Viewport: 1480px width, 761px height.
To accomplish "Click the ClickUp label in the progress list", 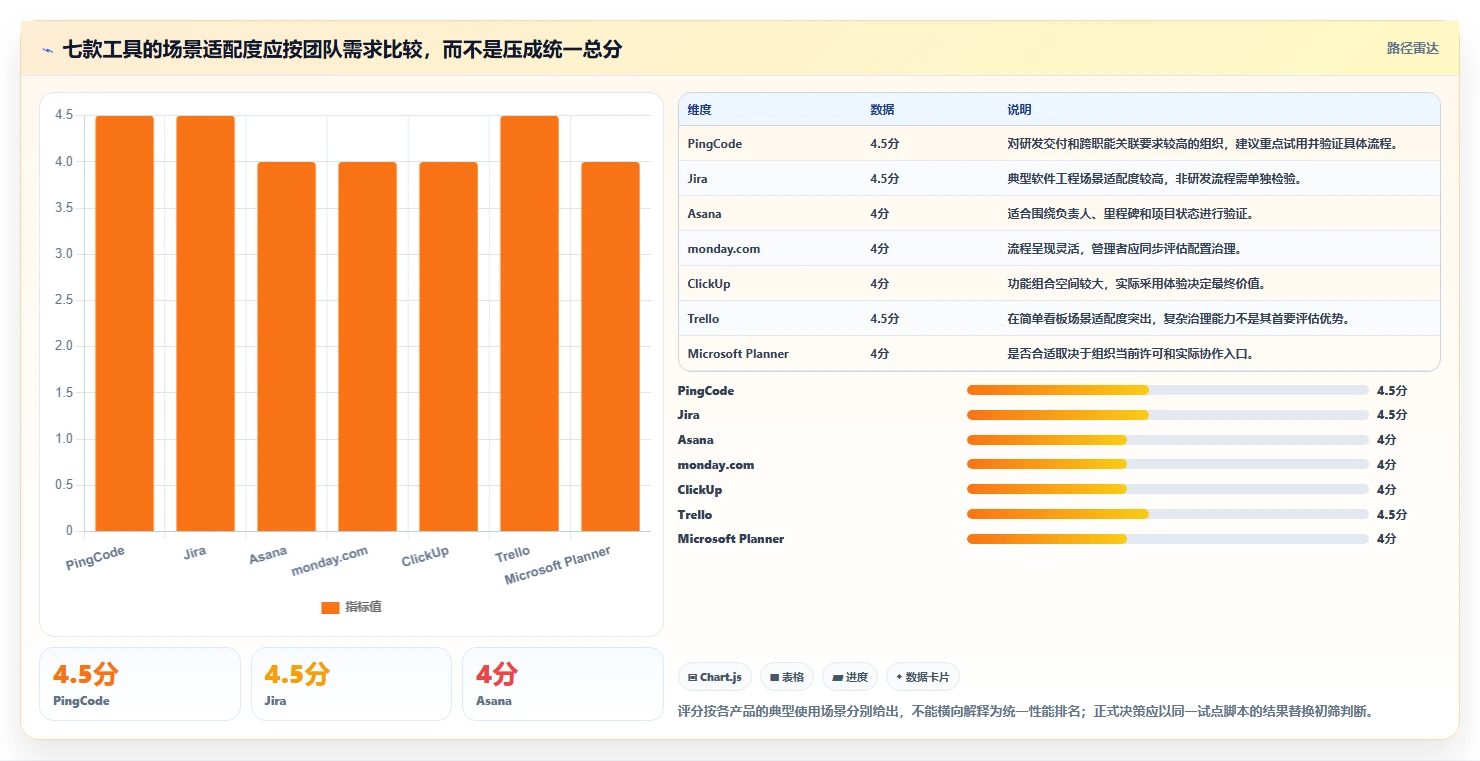I will 700,489.
